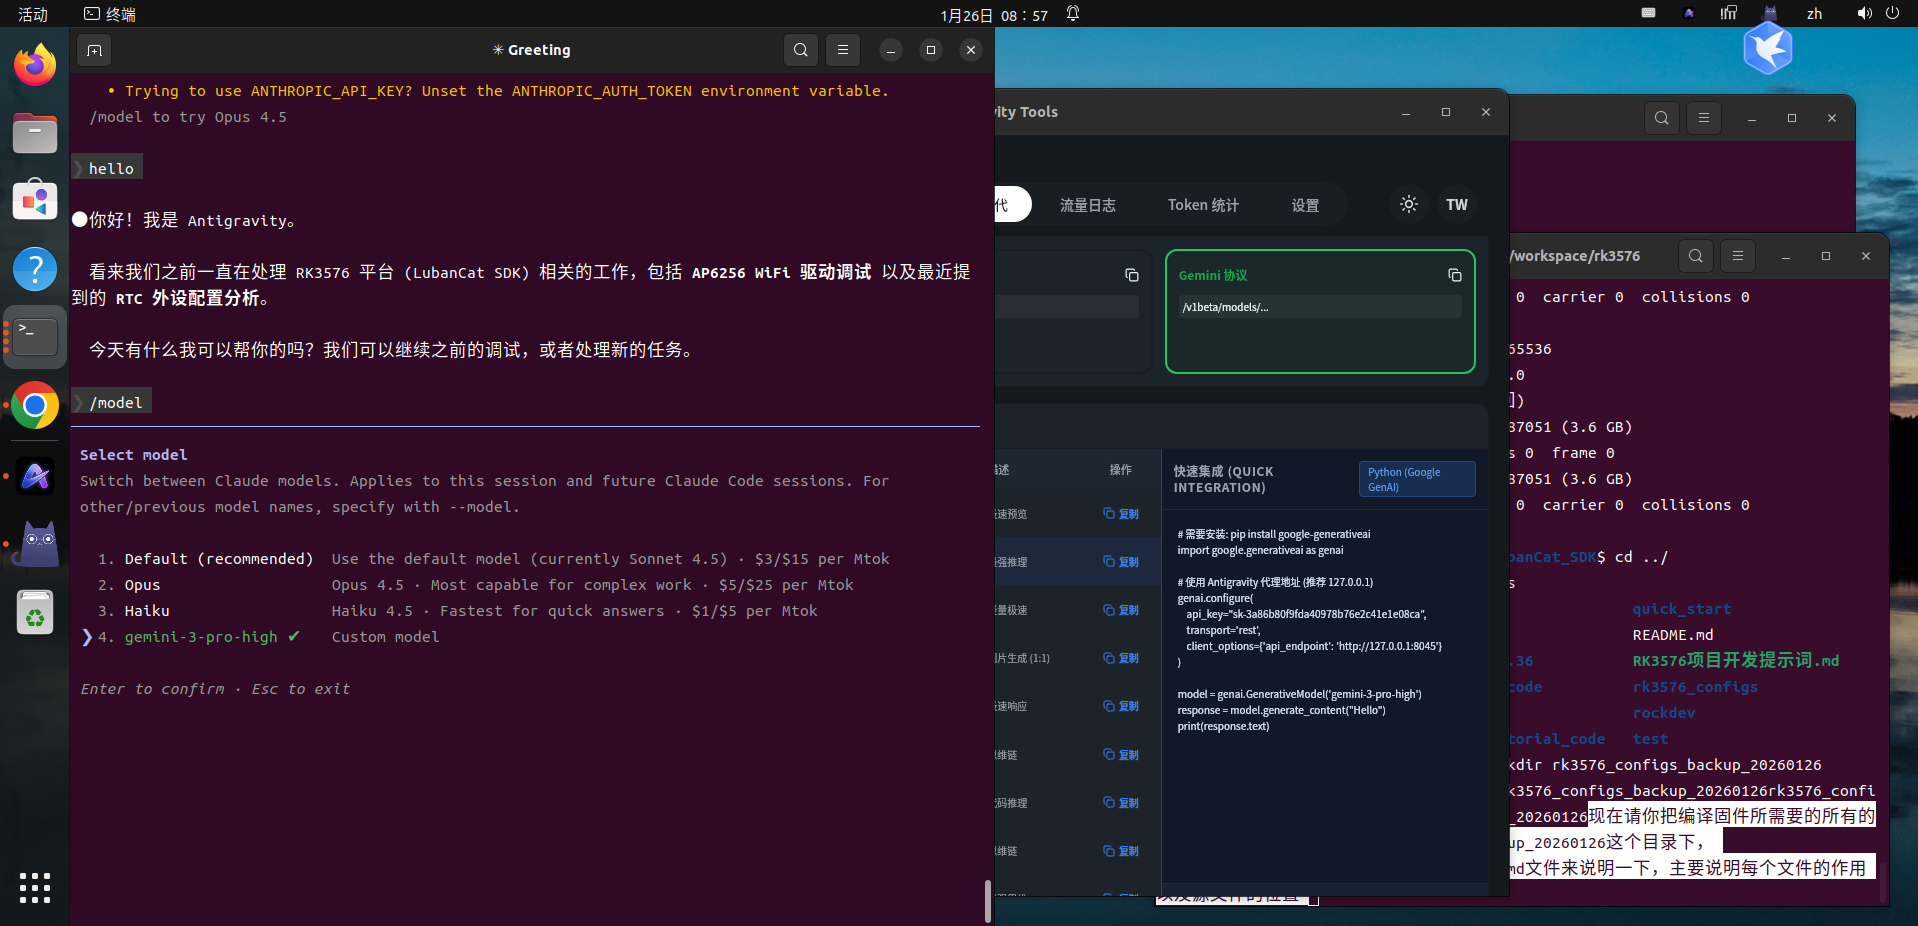
Task: Open Ubuntu Software store from dock
Action: point(35,200)
